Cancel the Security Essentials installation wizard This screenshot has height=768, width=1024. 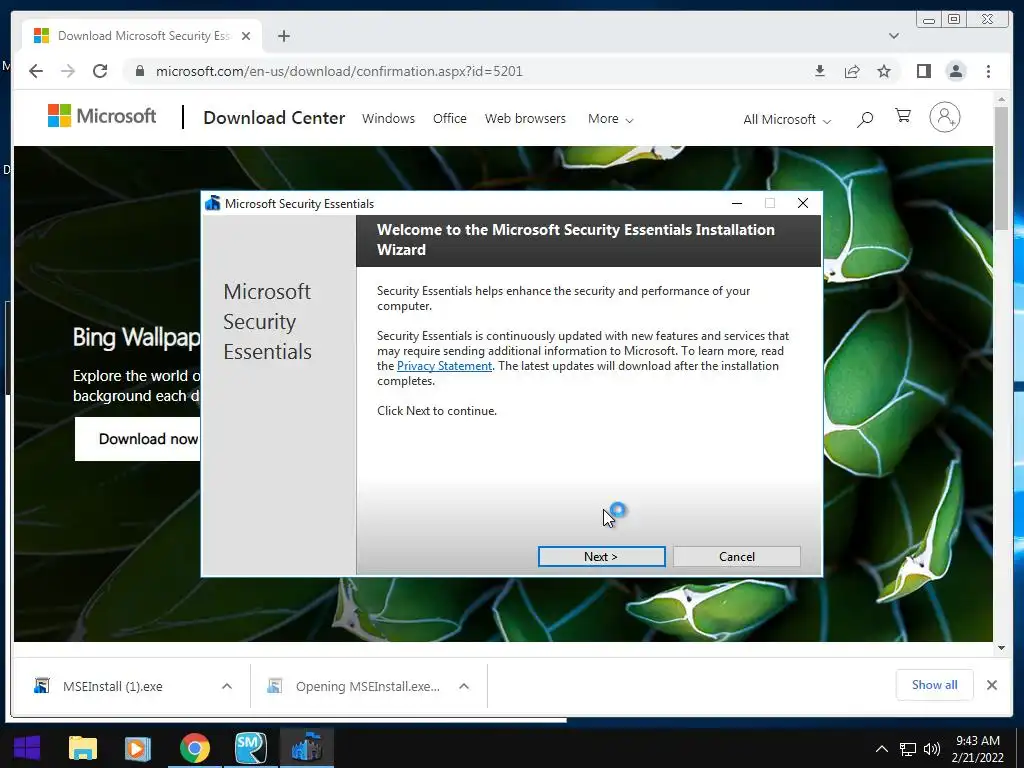(737, 556)
